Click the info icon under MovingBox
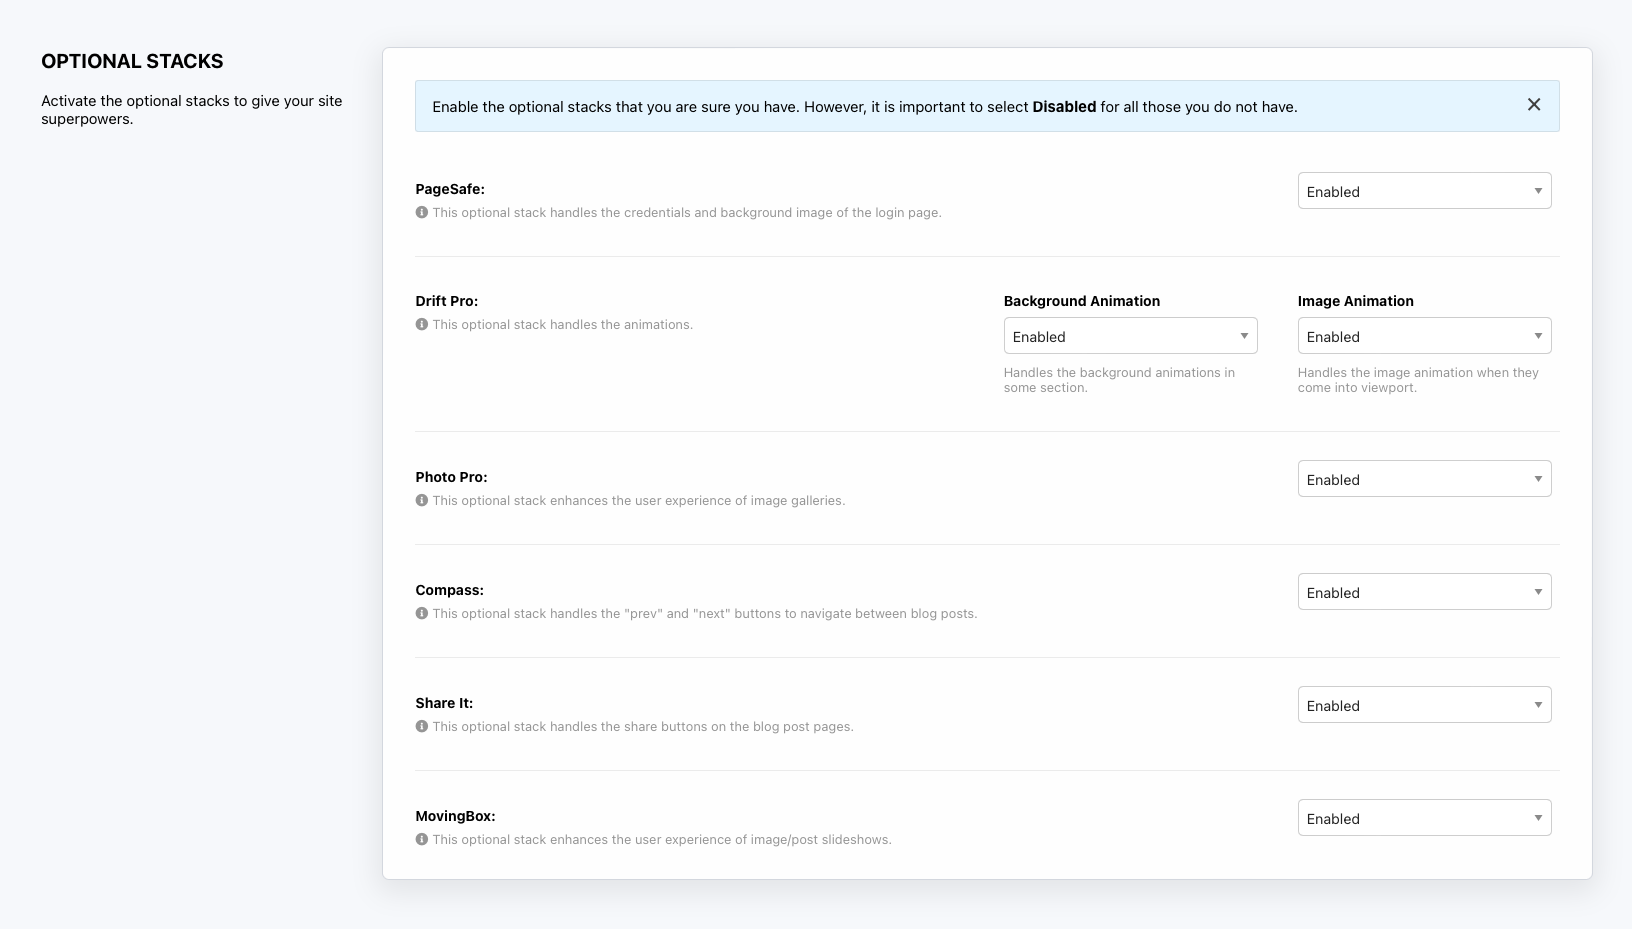 tap(422, 839)
